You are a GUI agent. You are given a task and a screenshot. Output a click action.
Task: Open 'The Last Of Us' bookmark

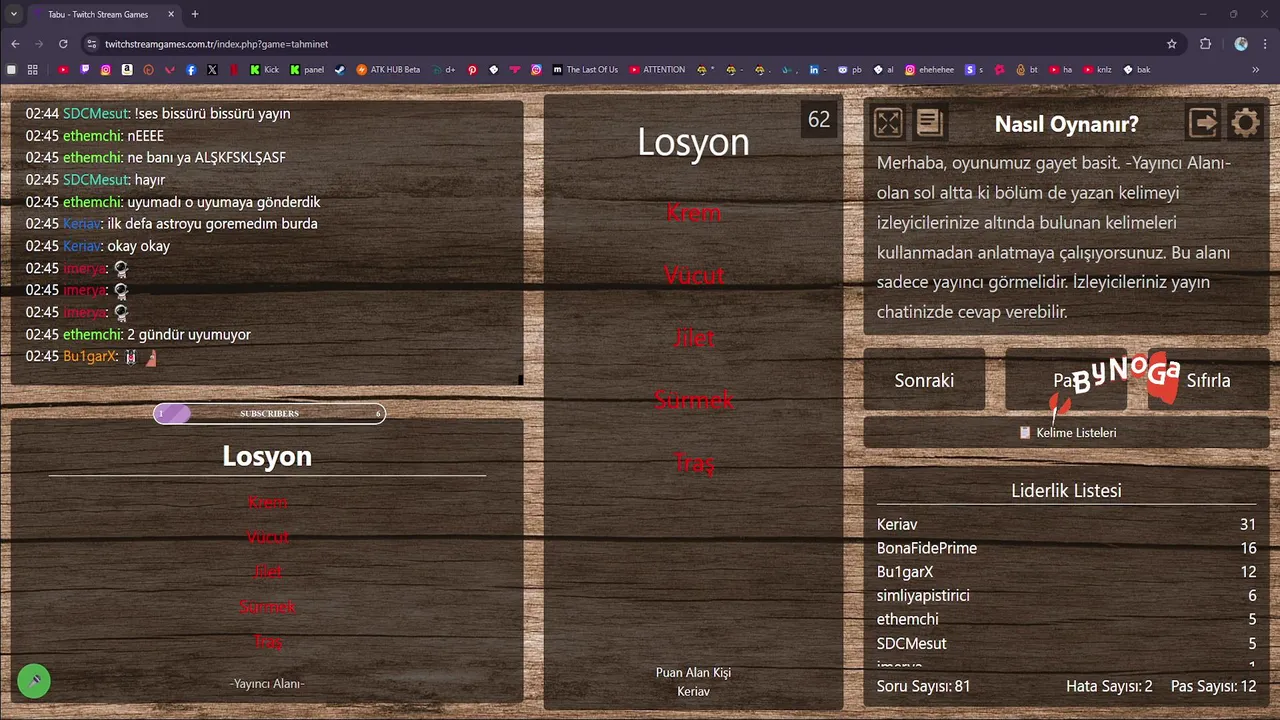point(585,70)
